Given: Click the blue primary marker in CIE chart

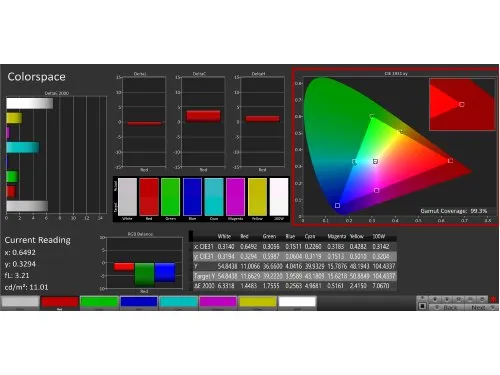Looking at the screenshot, I should point(337,205).
